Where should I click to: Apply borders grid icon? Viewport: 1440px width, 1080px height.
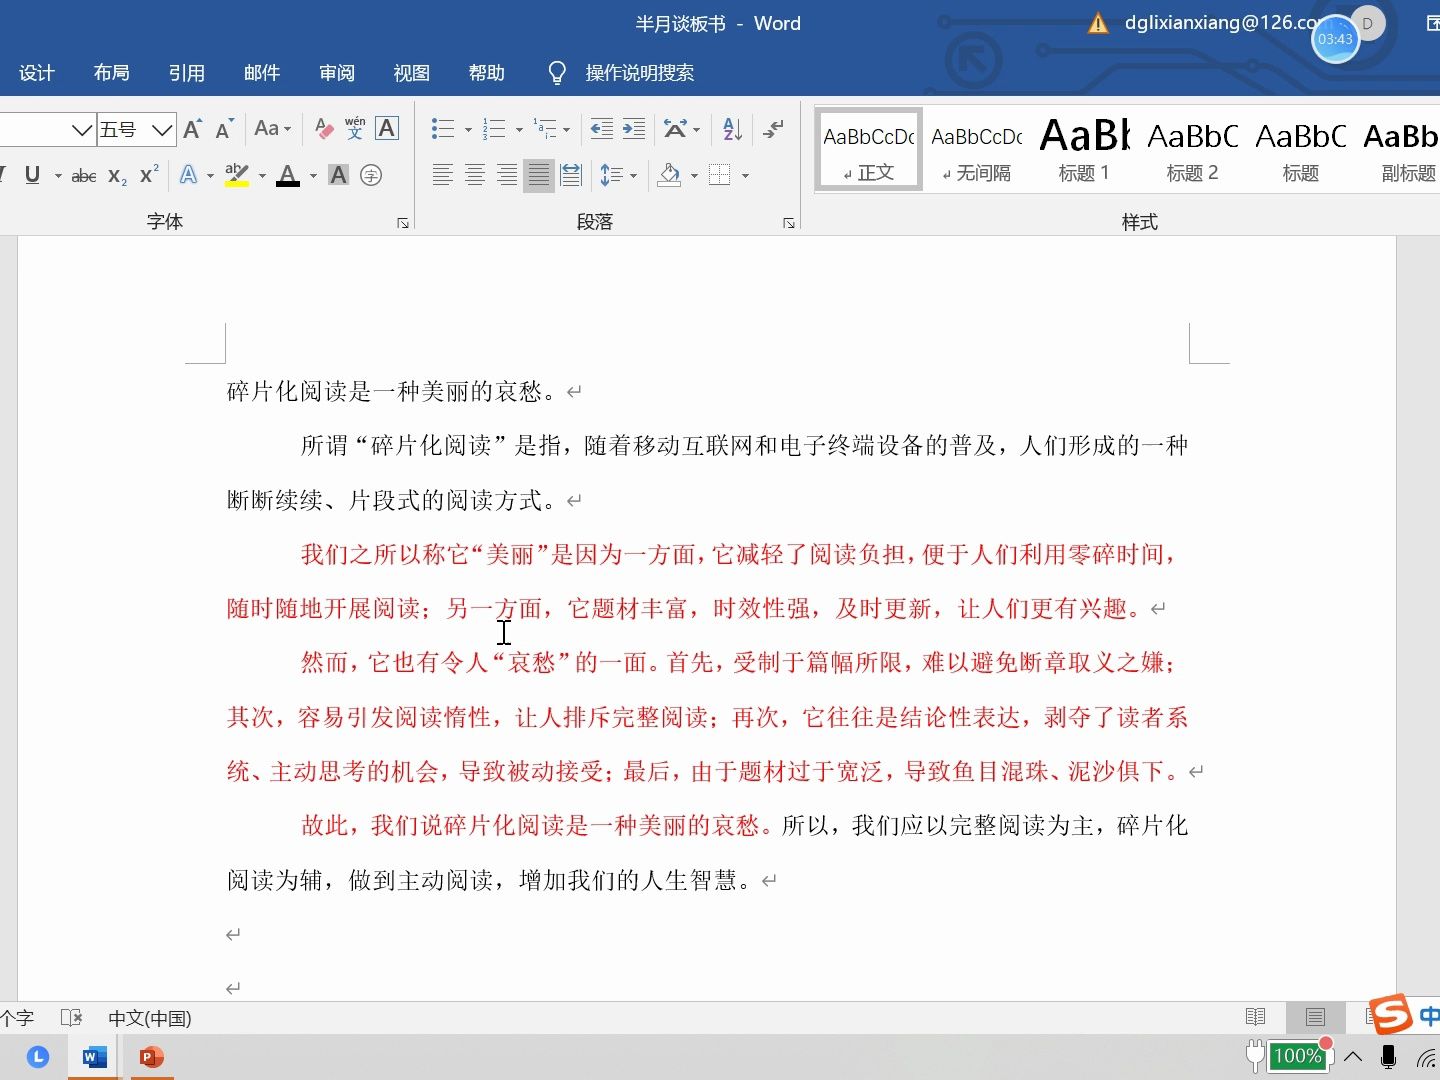click(x=720, y=175)
